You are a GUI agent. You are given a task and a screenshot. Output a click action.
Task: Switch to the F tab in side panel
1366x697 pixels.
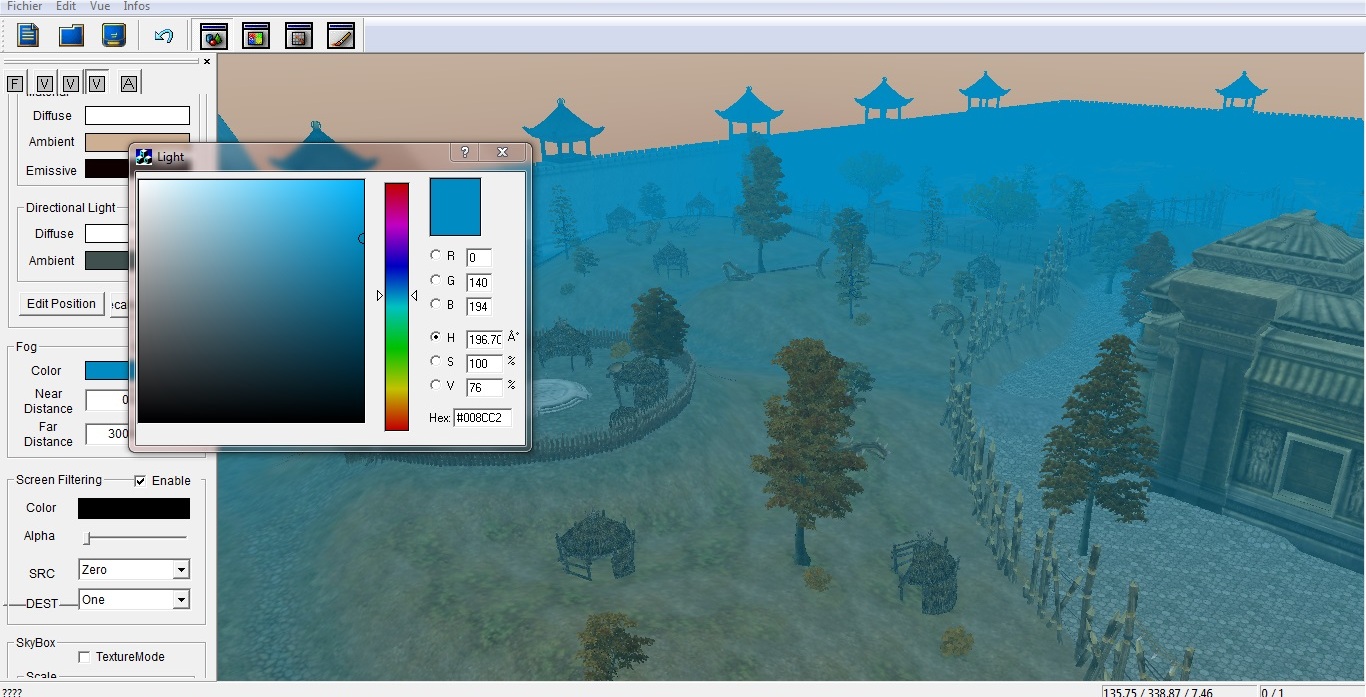point(15,84)
